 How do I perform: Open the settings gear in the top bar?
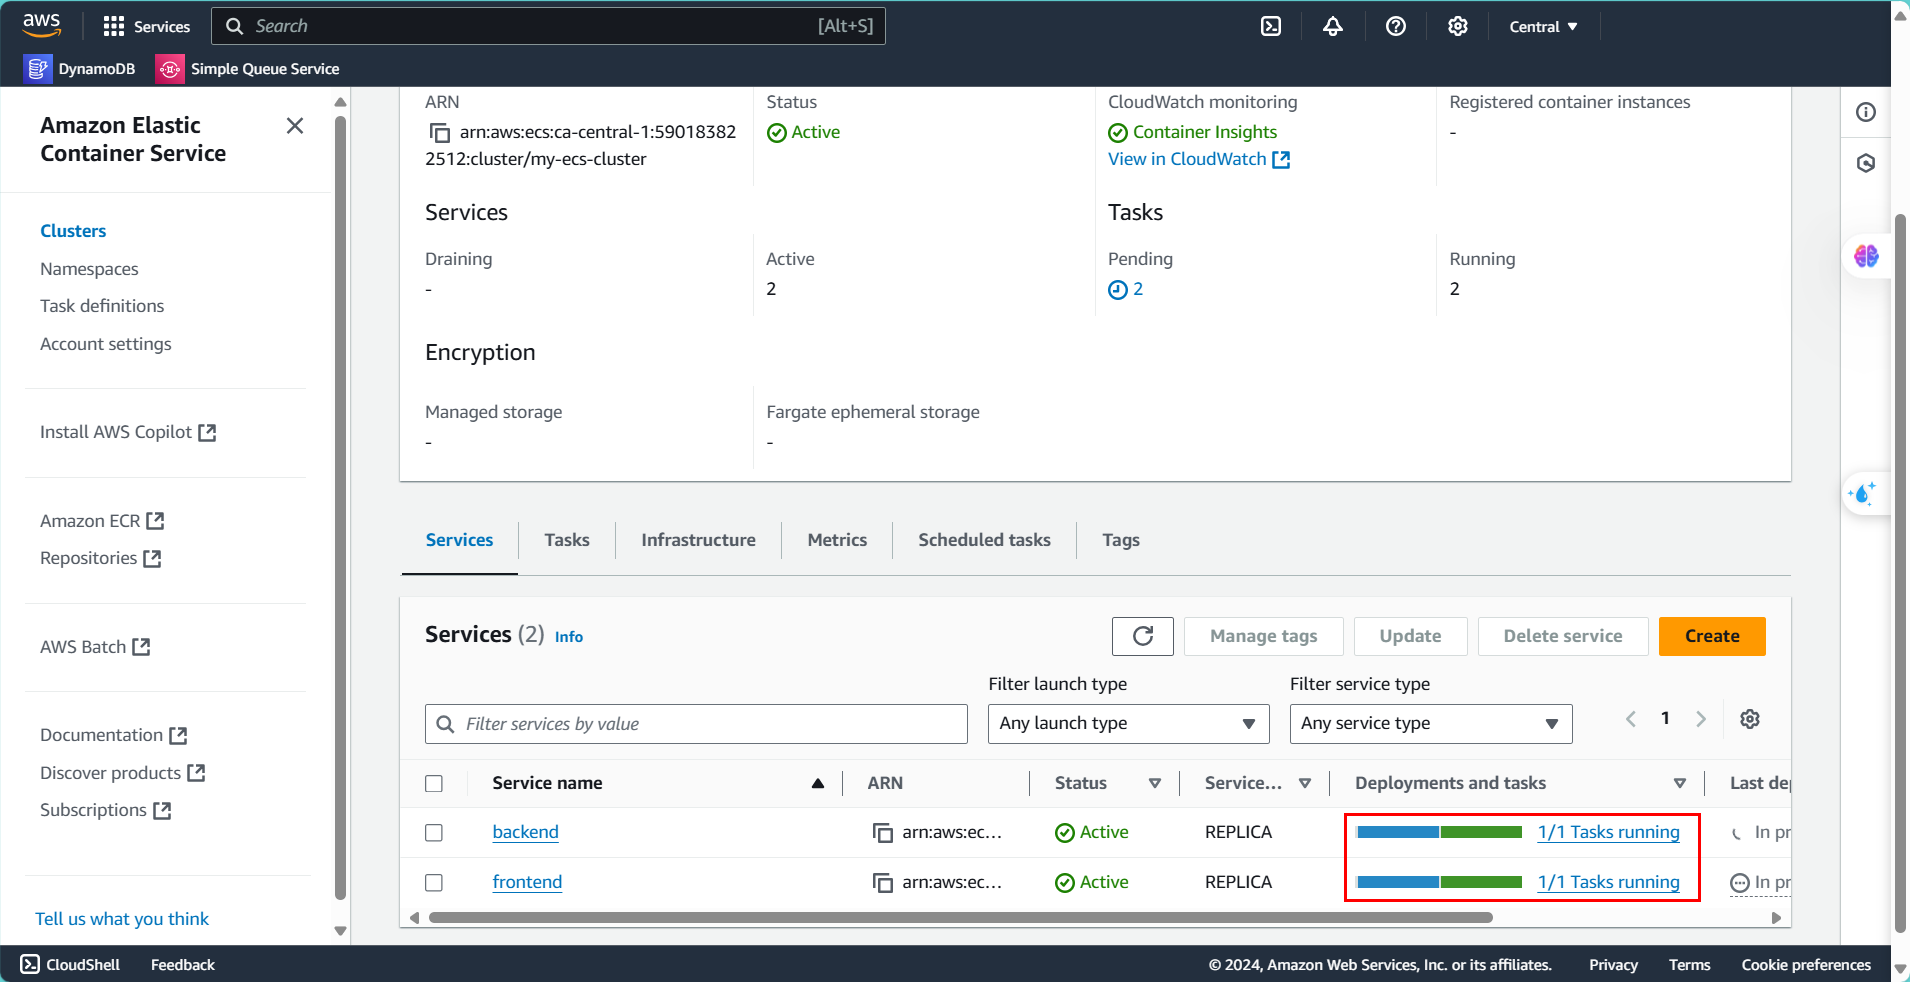coord(1458,26)
